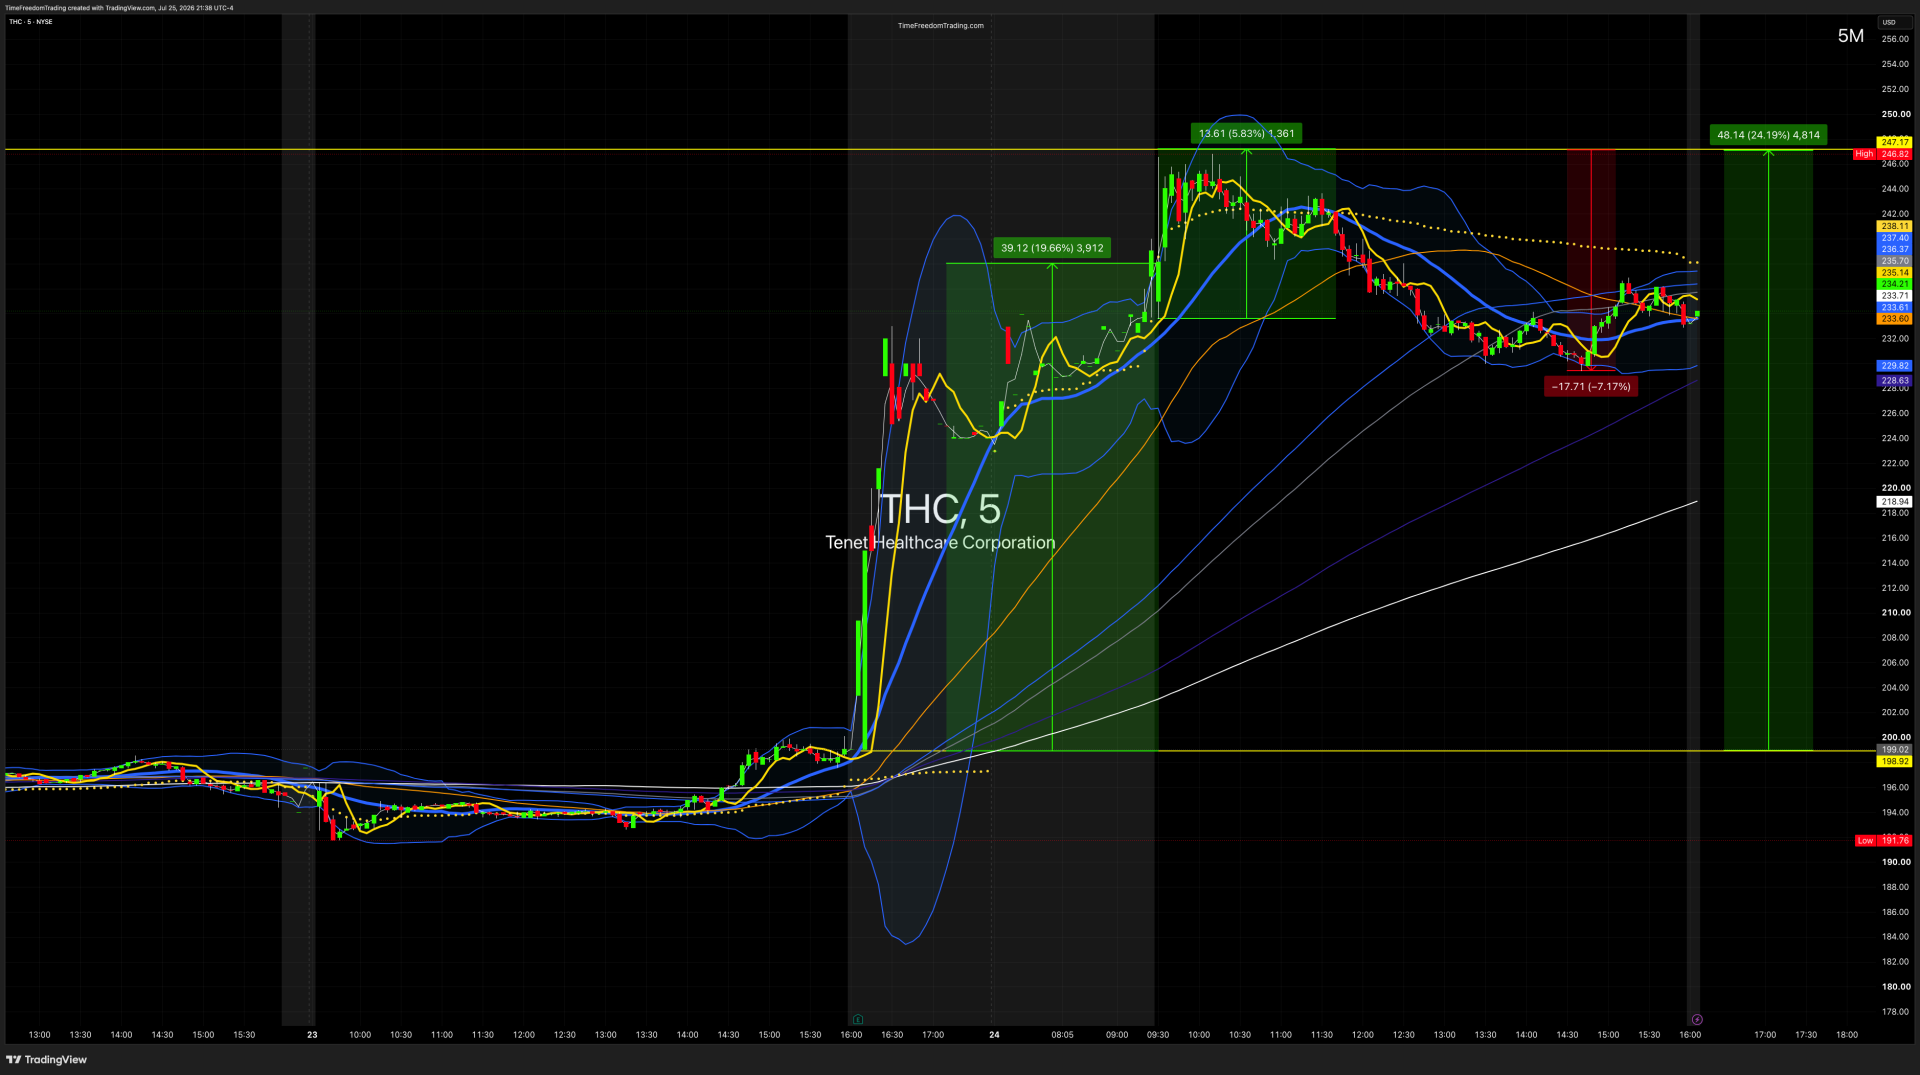Select the '48.14 (24.19%) 4,814' measurement label
The width and height of the screenshot is (1920, 1075).
pyautogui.click(x=1768, y=135)
